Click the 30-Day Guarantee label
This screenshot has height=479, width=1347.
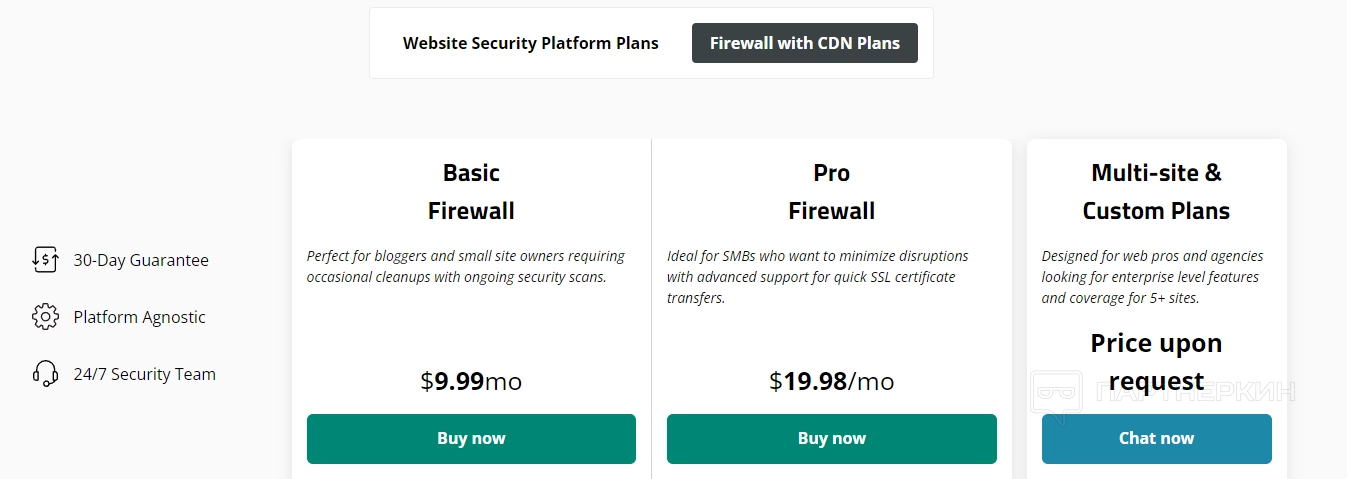click(141, 260)
